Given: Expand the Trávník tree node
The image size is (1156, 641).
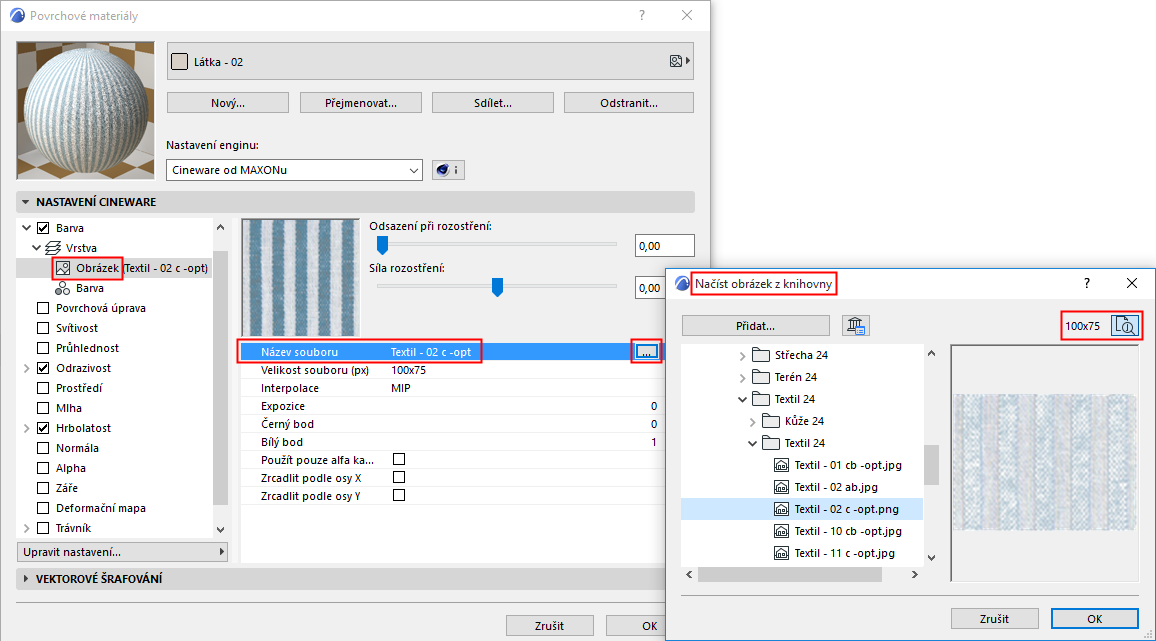Looking at the screenshot, I should pos(27,527).
